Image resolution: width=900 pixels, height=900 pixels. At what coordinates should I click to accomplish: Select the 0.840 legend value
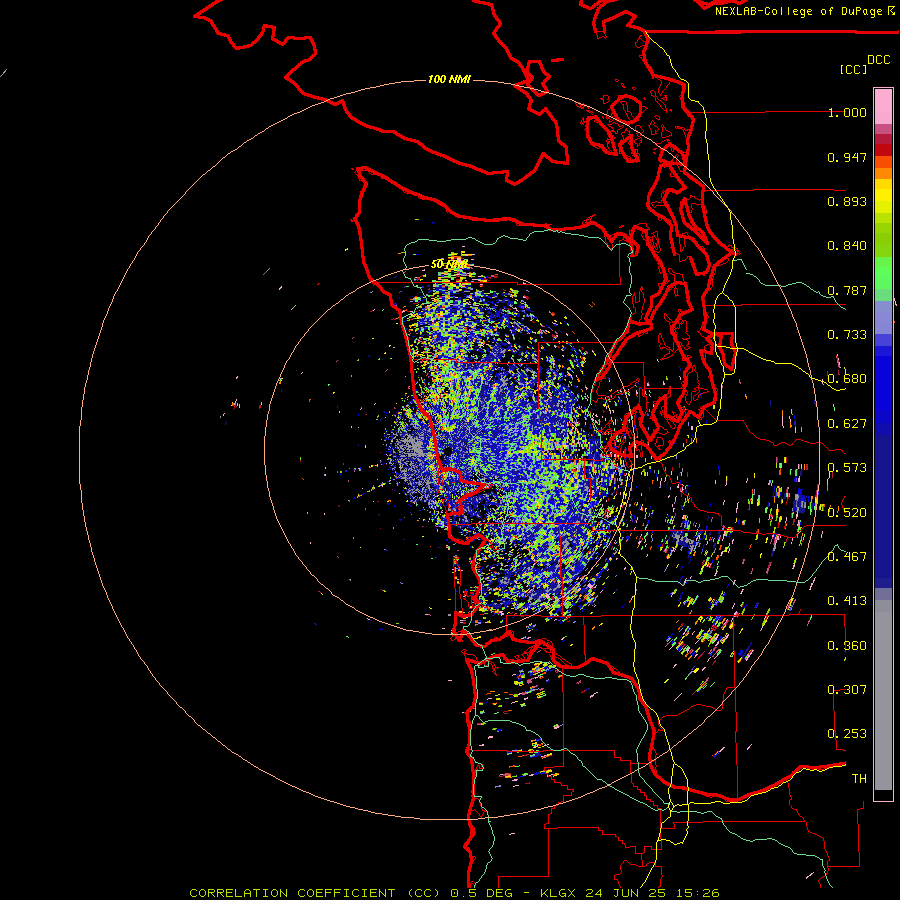pos(847,246)
